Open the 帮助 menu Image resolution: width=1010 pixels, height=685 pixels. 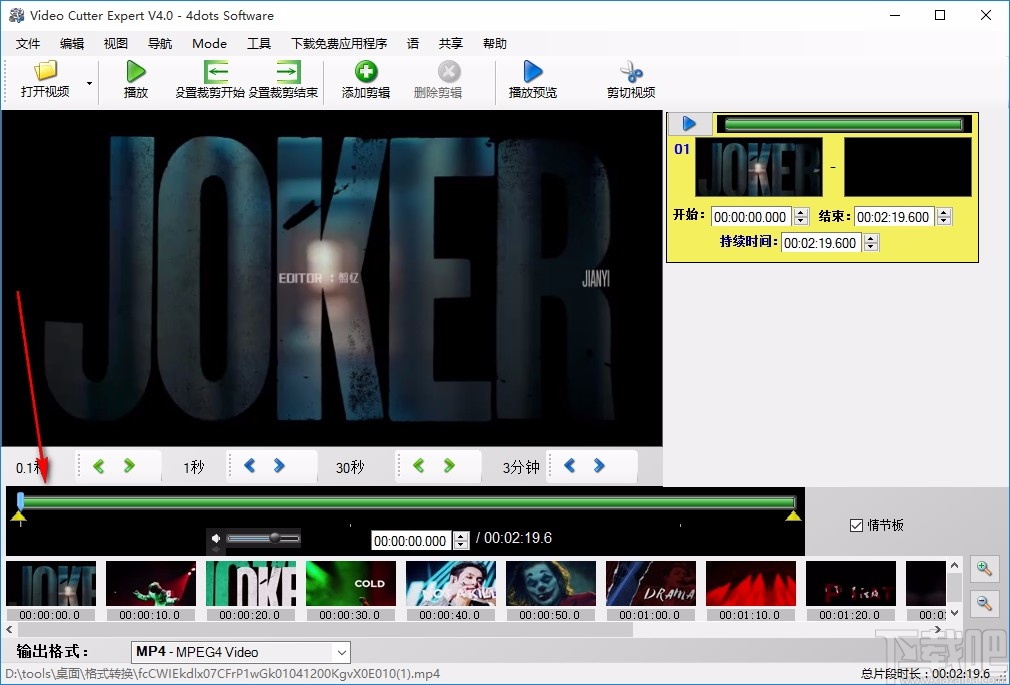[494, 43]
